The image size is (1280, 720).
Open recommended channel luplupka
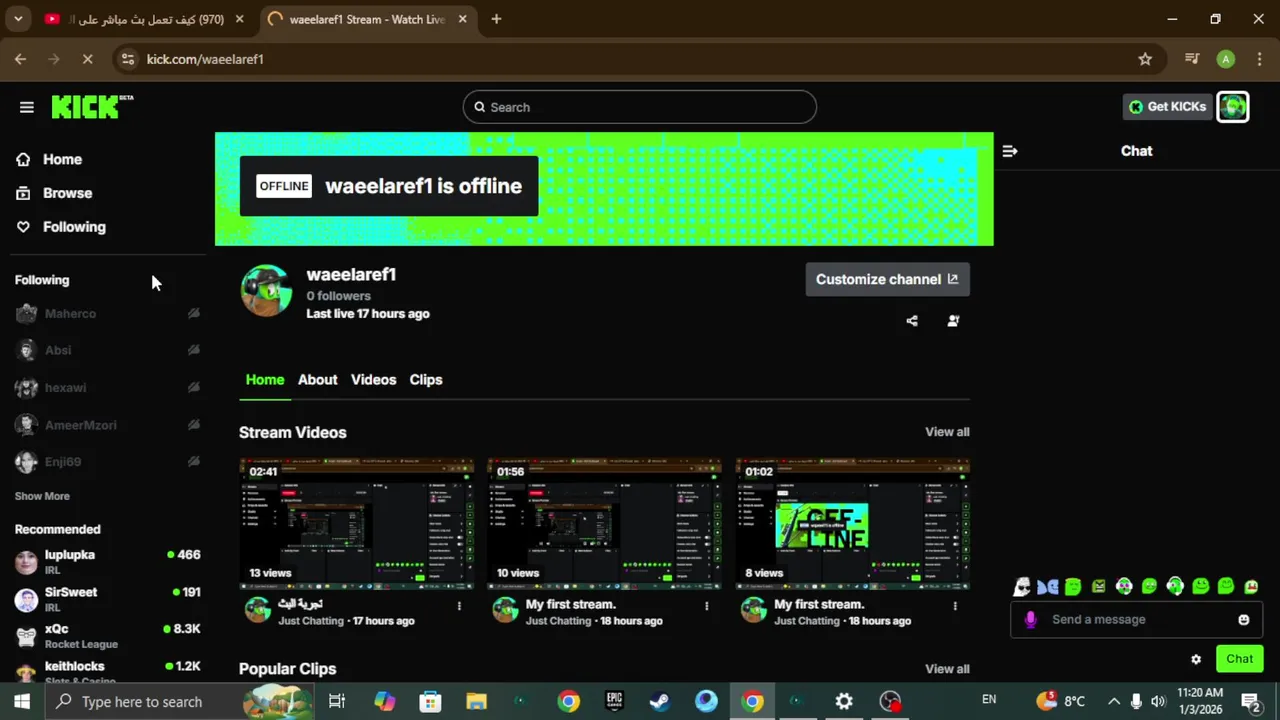pos(107,561)
